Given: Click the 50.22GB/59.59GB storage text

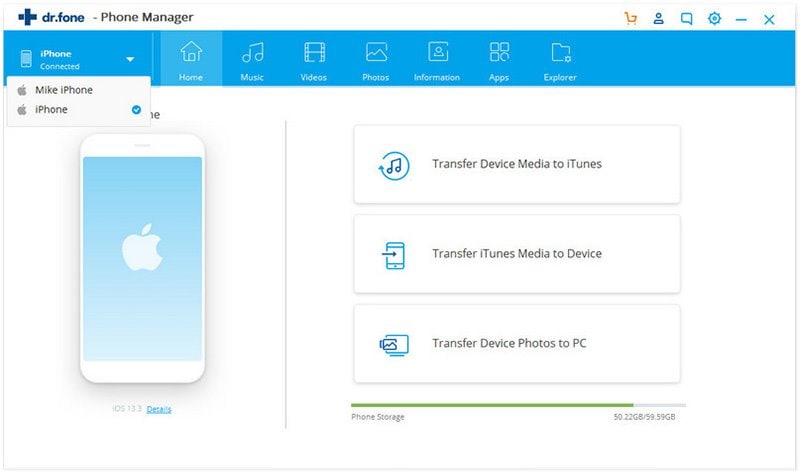Looking at the screenshot, I should pyautogui.click(x=644, y=417).
